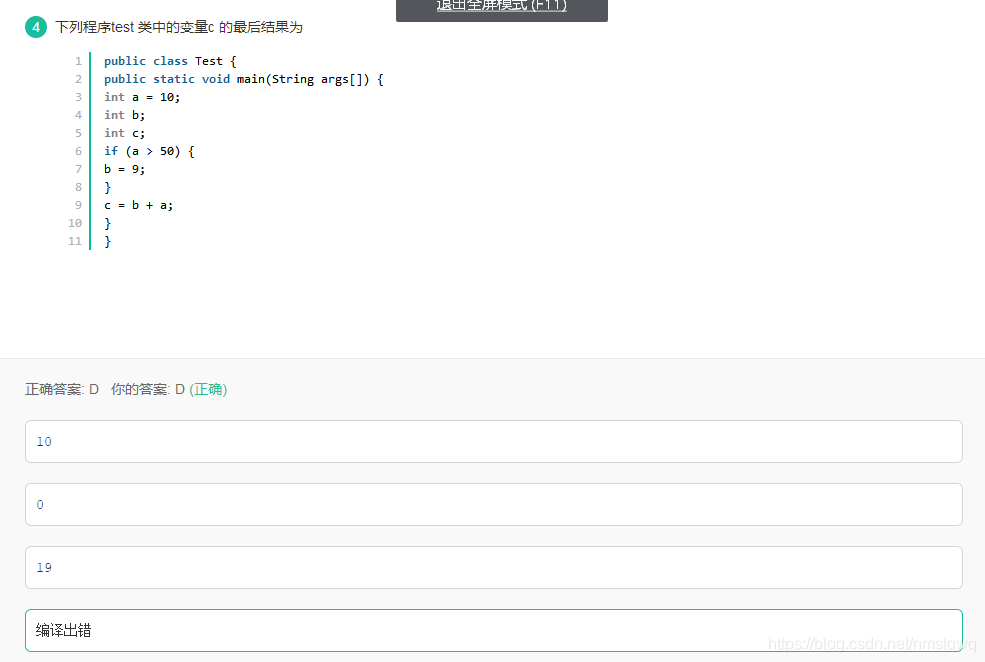Select answer option '0'
This screenshot has height=662, width=985.
click(x=494, y=504)
